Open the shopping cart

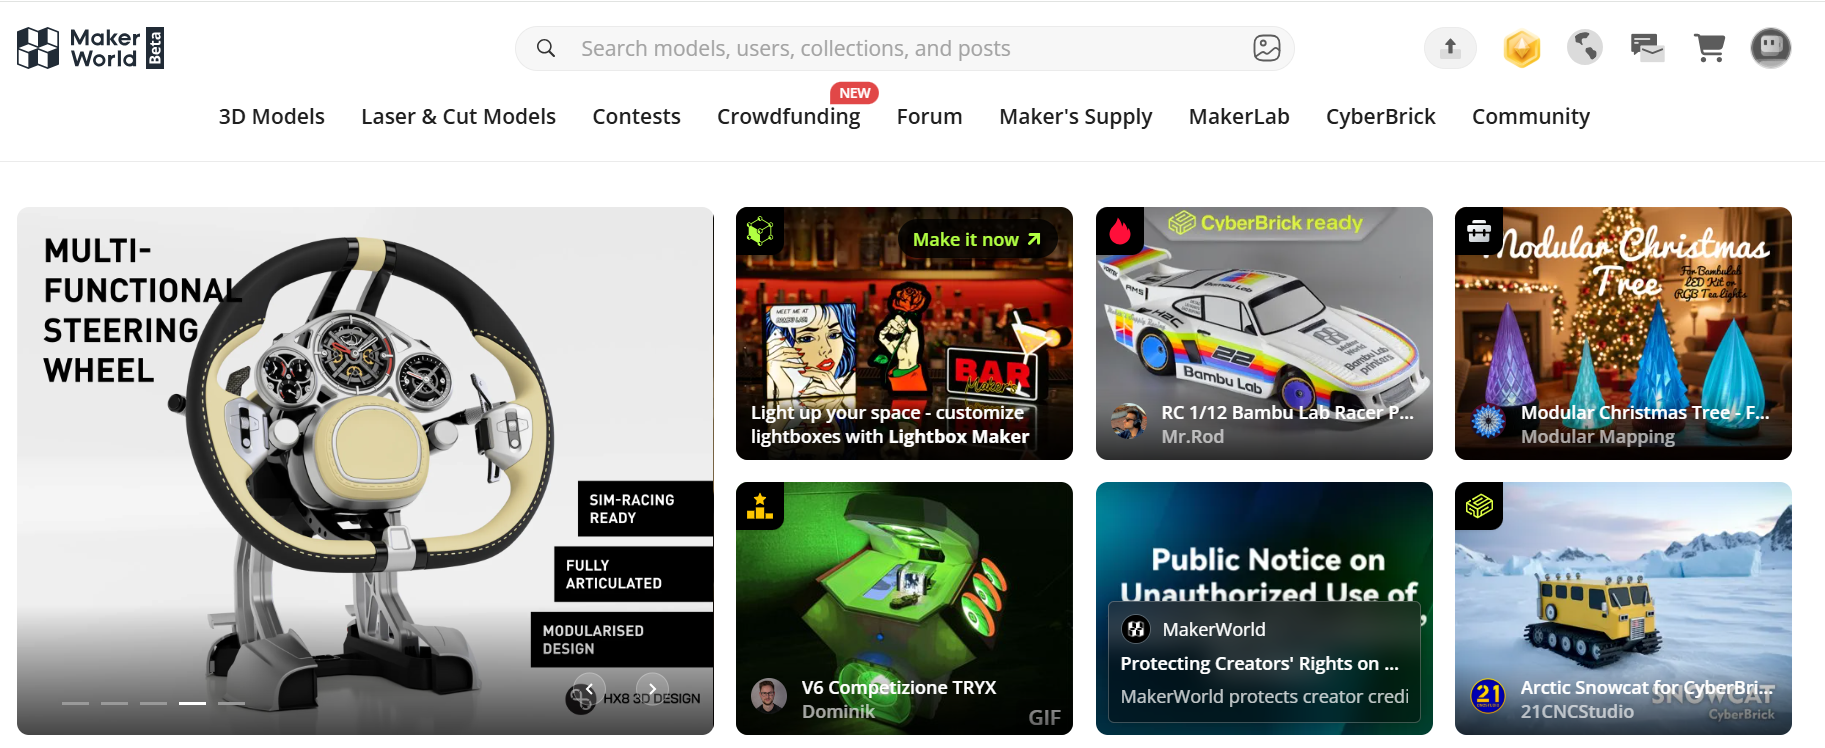(x=1709, y=47)
